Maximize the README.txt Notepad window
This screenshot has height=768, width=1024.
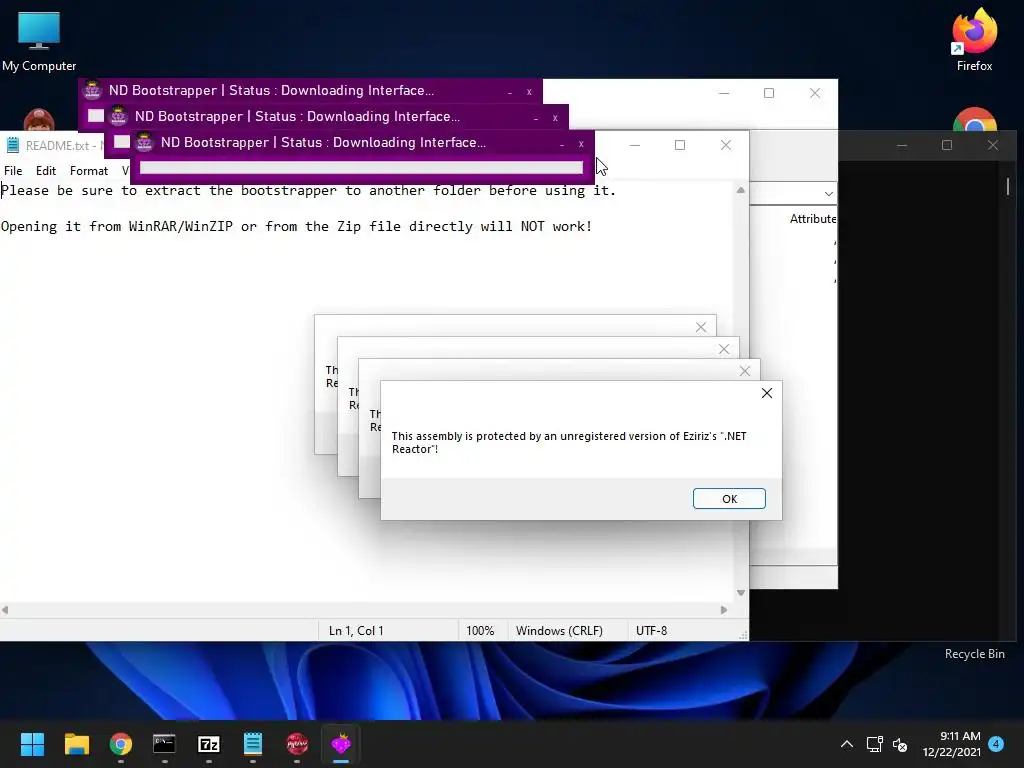tap(680, 145)
